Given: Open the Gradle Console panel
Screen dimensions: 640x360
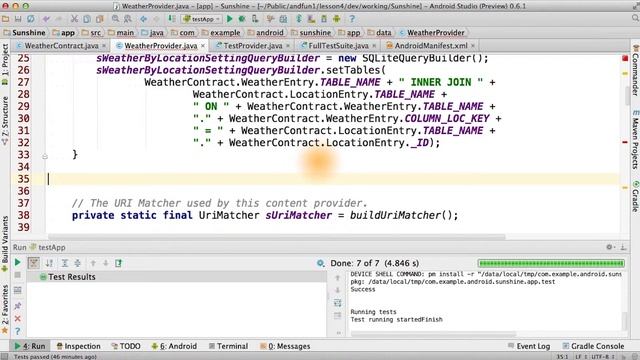Looking at the screenshot, I should tap(593, 346).
